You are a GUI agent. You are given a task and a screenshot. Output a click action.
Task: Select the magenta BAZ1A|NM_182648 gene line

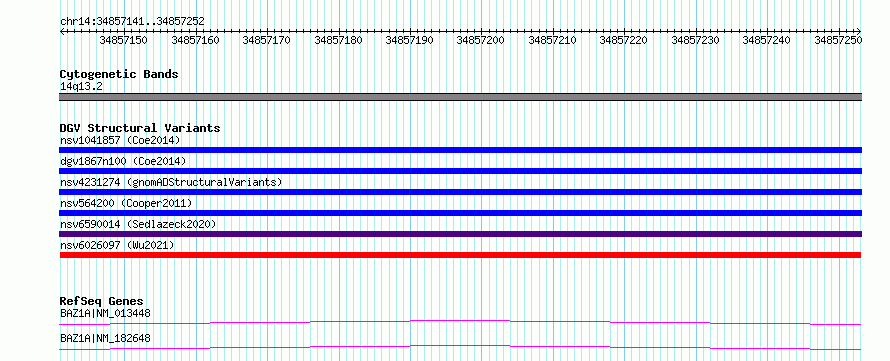pos(460,347)
